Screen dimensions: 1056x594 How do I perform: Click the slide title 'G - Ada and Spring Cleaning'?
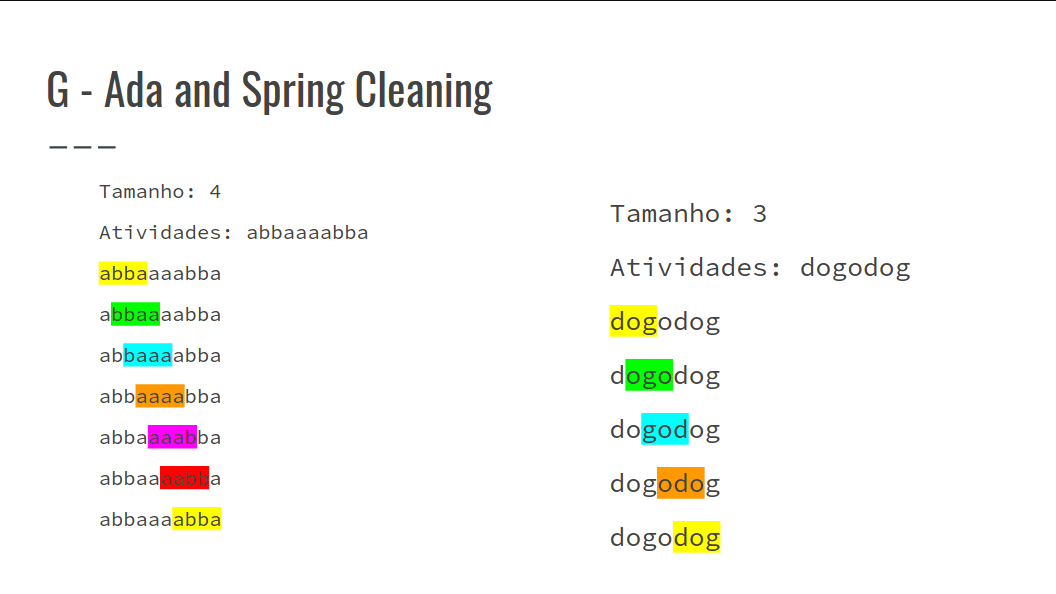(269, 90)
